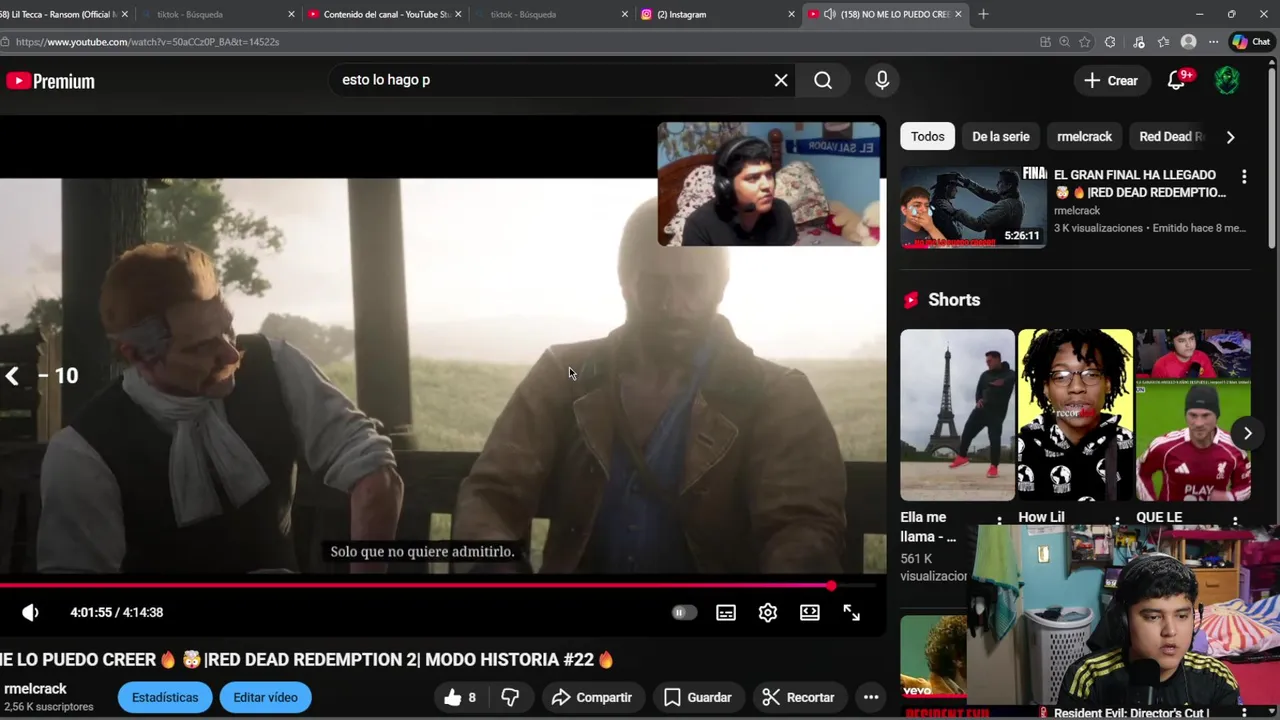
Task: Open the account avatar menu
Action: point(1227,81)
